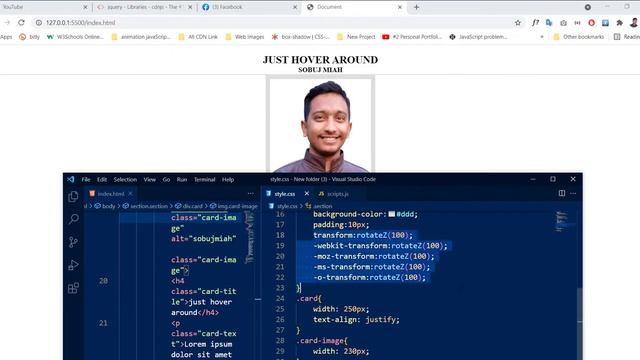Split the style.css editor to the right
The width and height of the screenshot is (640, 360).
[562, 193]
